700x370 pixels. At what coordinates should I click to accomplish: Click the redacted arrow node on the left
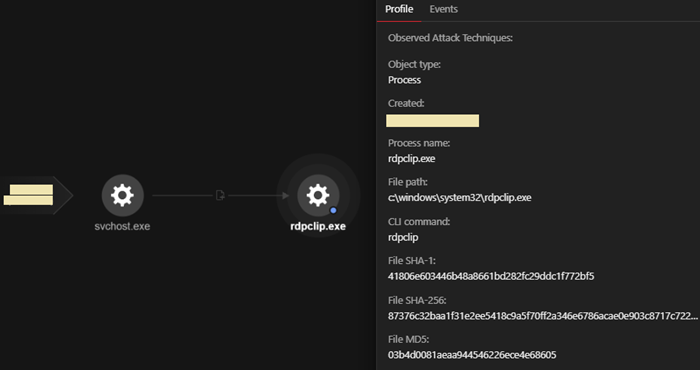(36, 195)
